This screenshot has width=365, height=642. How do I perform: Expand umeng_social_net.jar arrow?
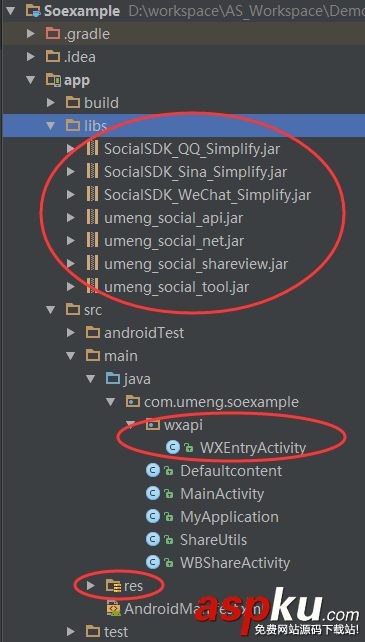pos(71,241)
